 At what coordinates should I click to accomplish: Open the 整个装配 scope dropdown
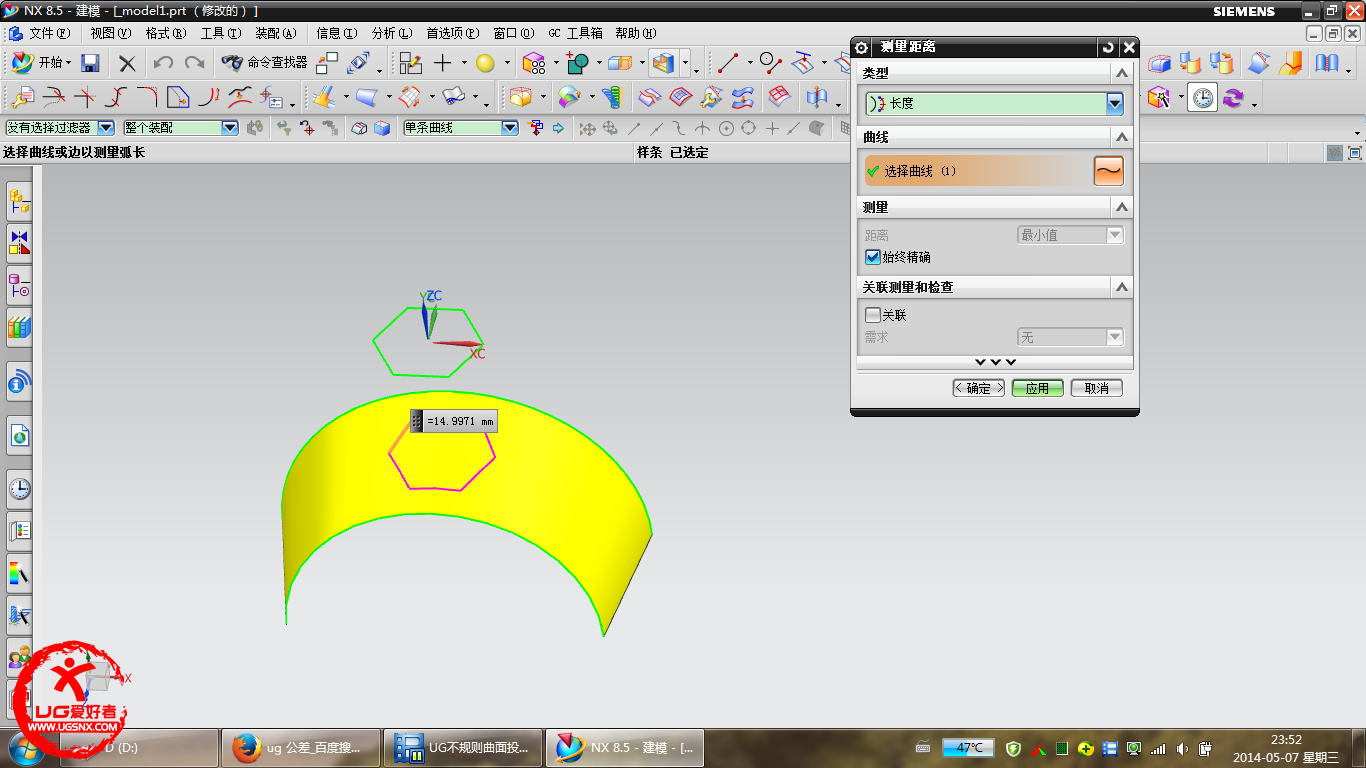pyautogui.click(x=180, y=128)
